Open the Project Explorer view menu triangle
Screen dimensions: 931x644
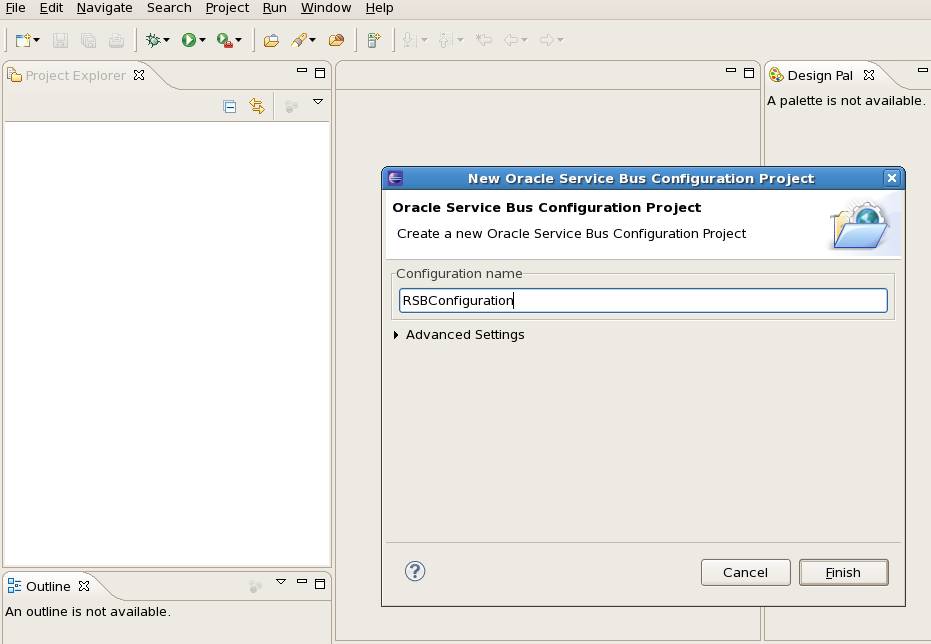318,102
